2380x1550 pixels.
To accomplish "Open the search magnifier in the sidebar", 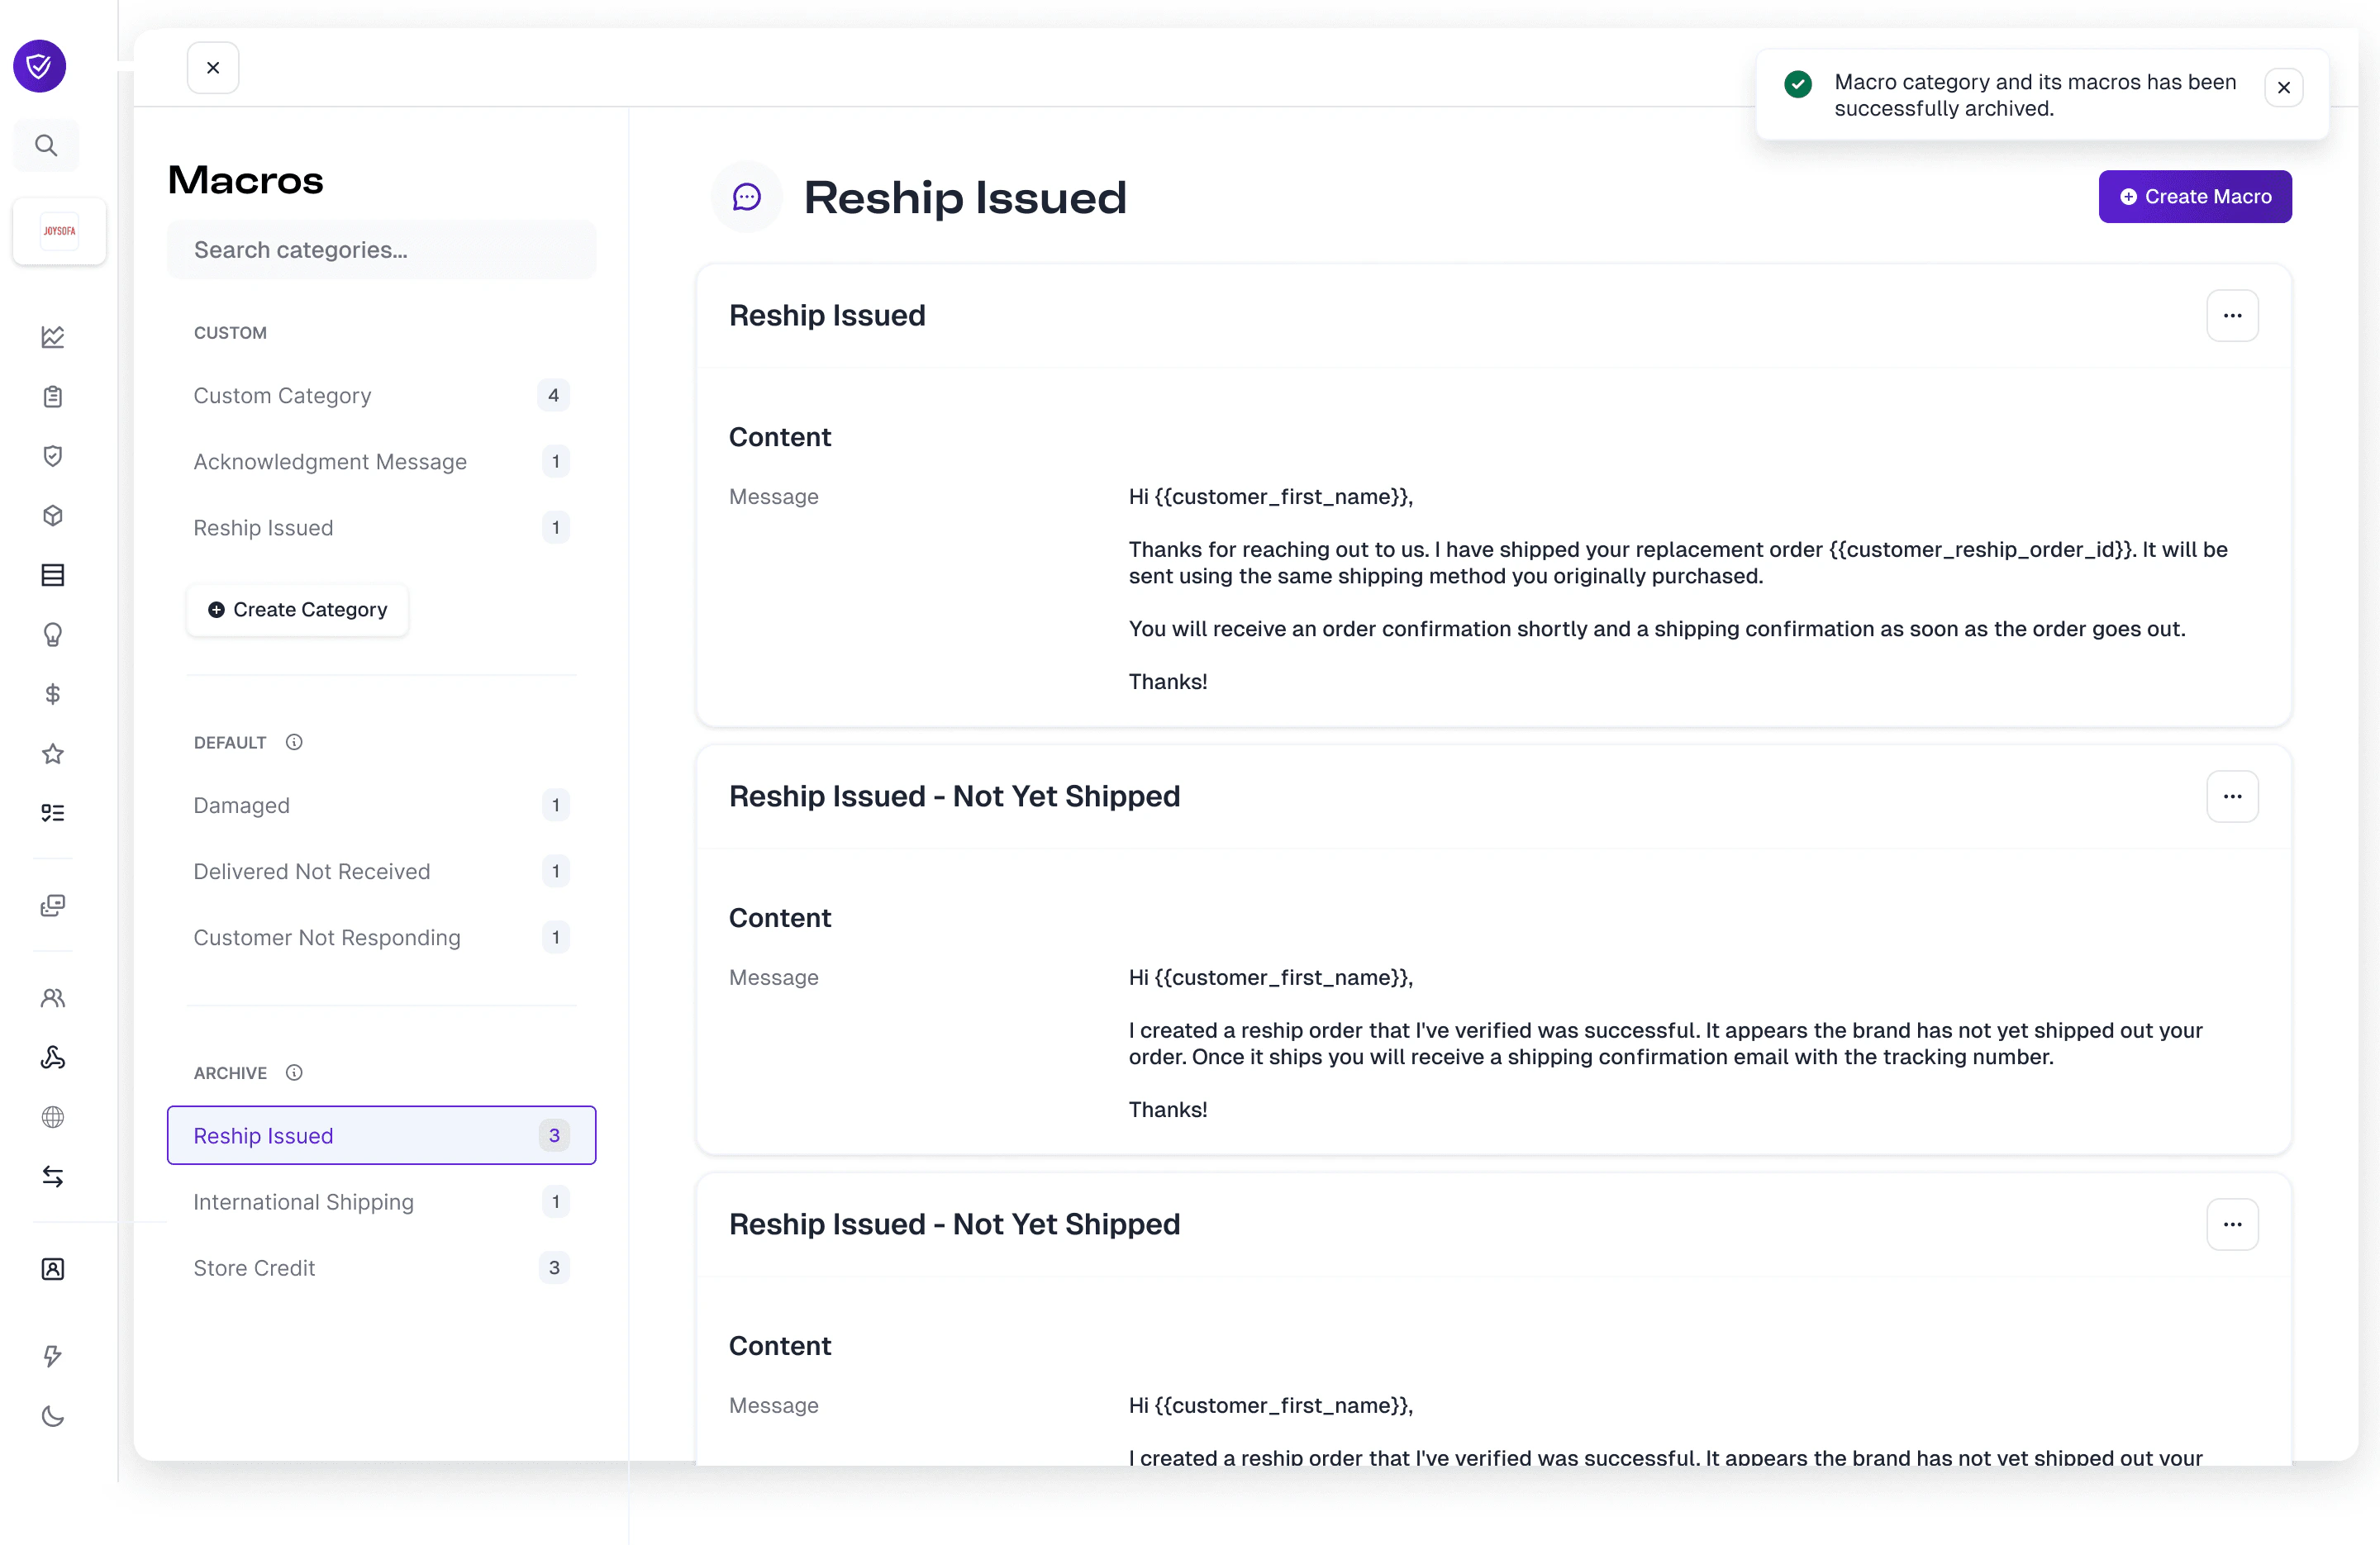I will tap(46, 146).
